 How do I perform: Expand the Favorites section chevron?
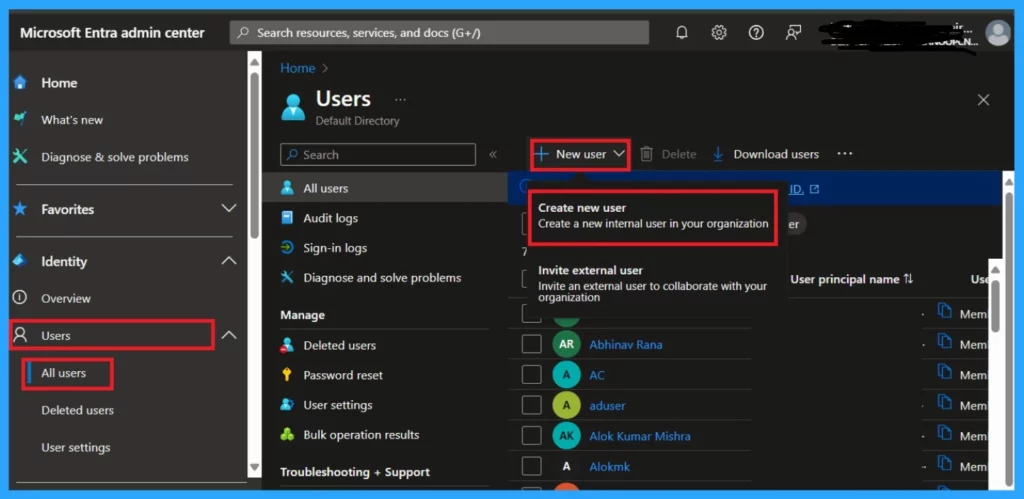[x=229, y=209]
